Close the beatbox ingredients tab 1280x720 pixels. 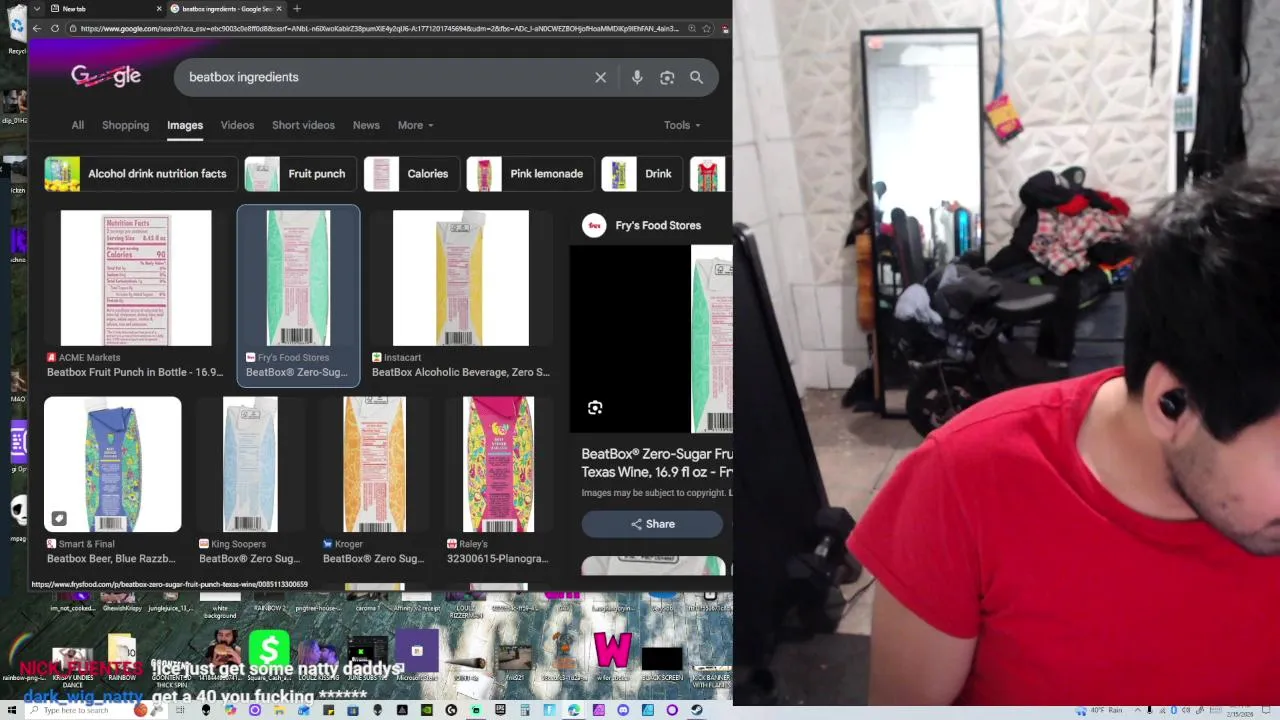(x=279, y=8)
